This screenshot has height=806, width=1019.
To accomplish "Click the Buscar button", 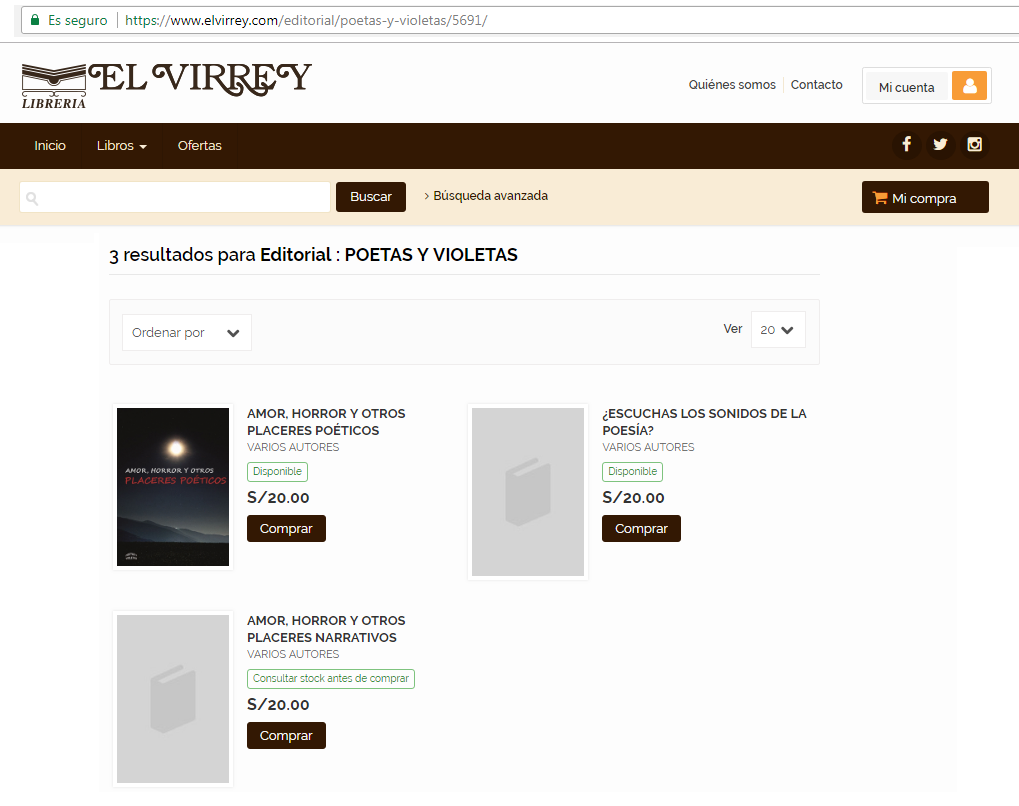I will 370,197.
